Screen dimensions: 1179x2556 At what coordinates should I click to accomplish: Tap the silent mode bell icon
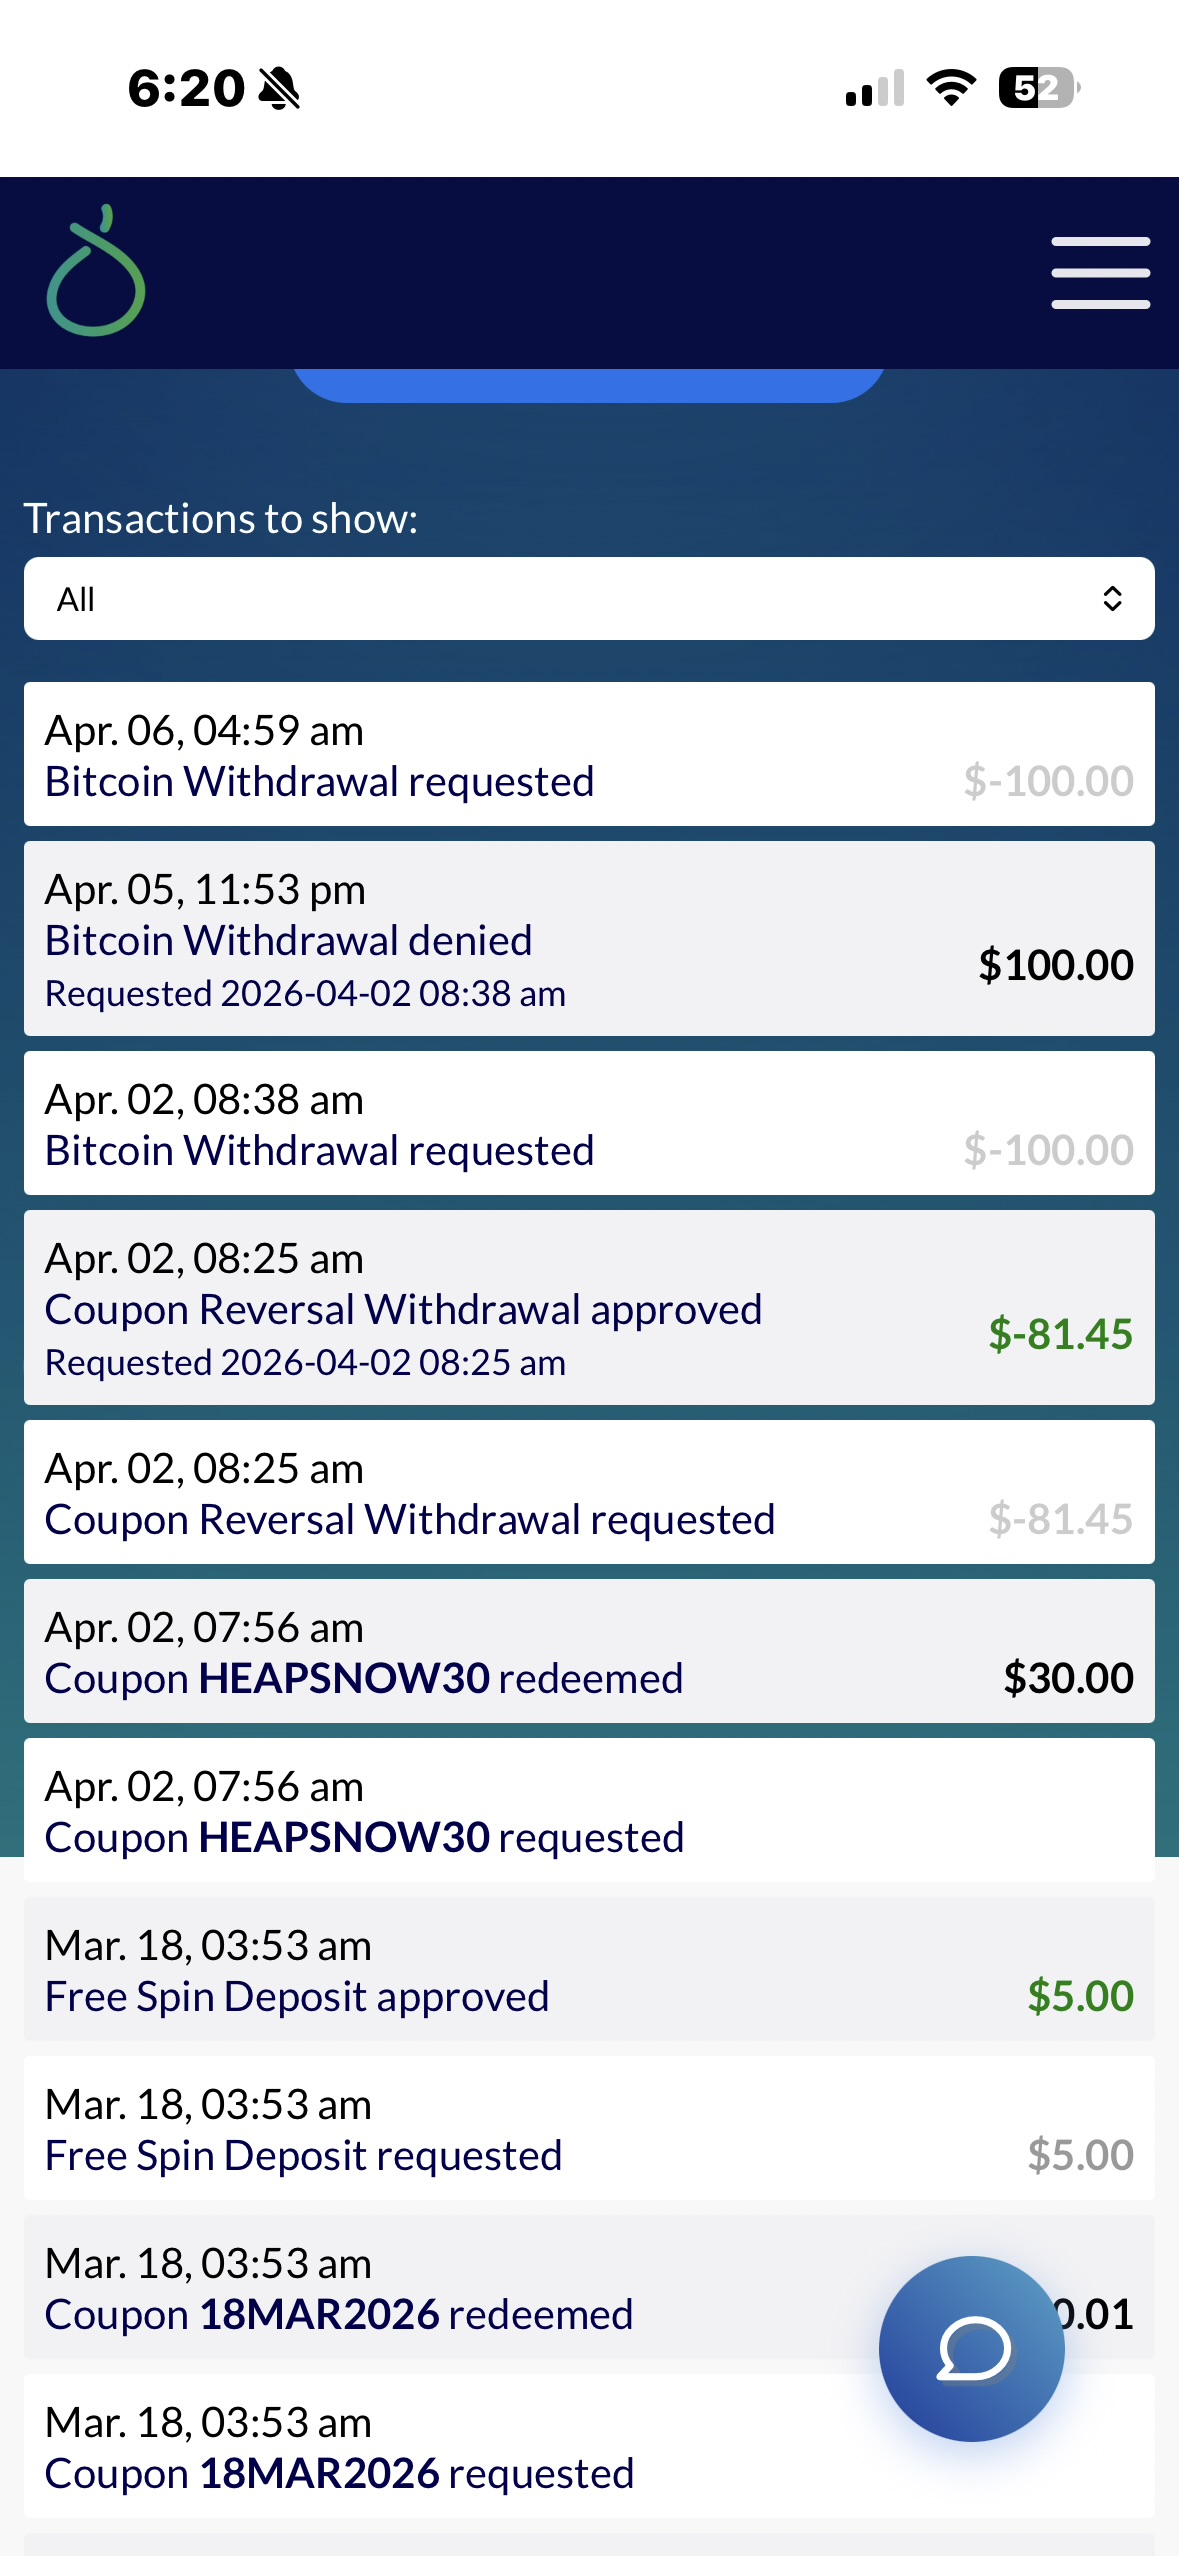[279, 89]
